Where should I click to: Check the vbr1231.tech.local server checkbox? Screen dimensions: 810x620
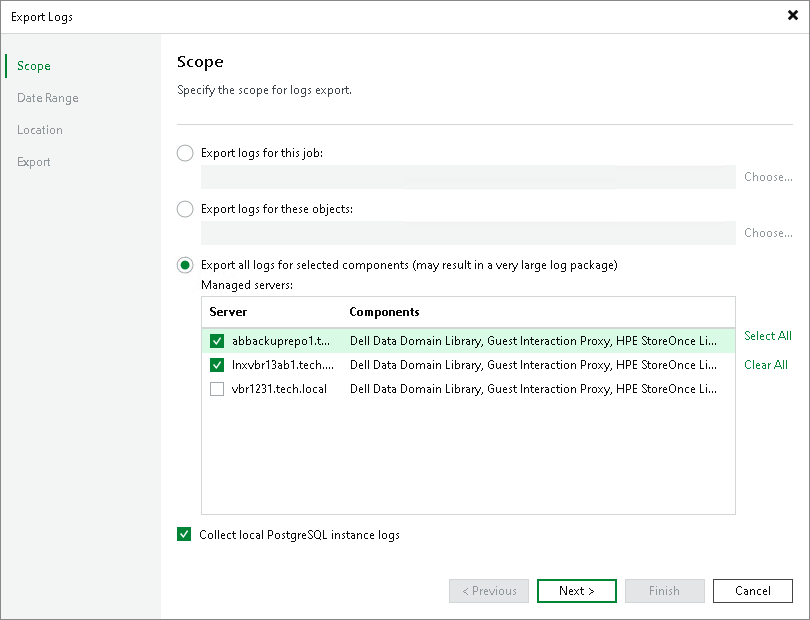(217, 389)
